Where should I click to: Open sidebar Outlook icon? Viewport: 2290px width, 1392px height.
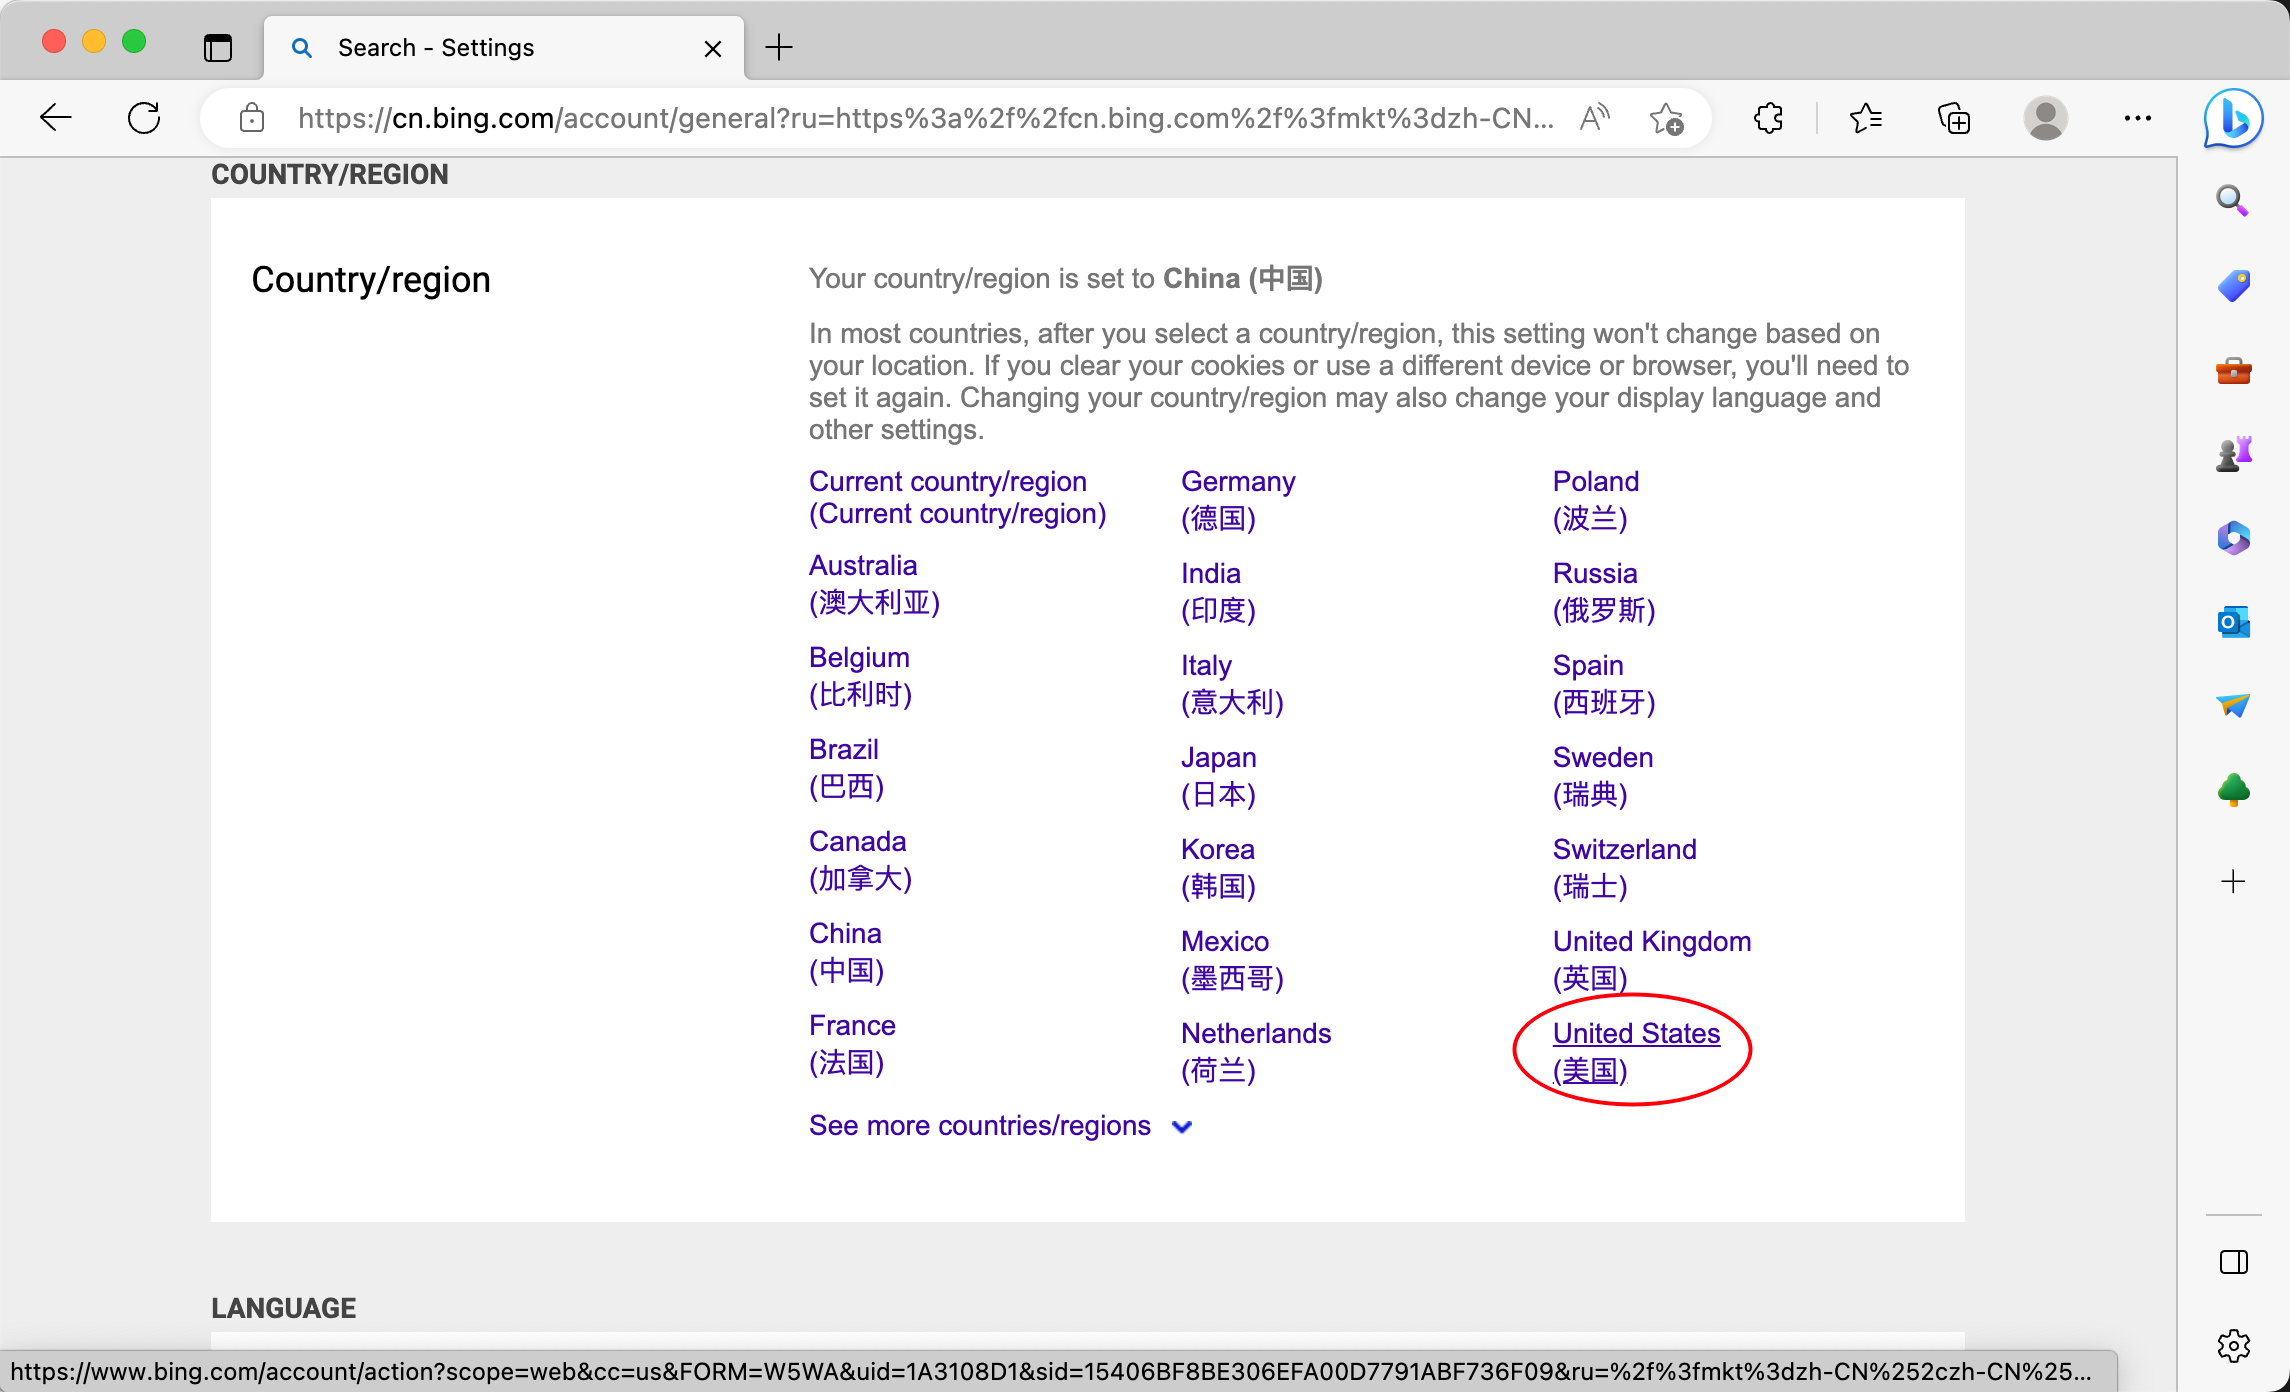(2233, 622)
